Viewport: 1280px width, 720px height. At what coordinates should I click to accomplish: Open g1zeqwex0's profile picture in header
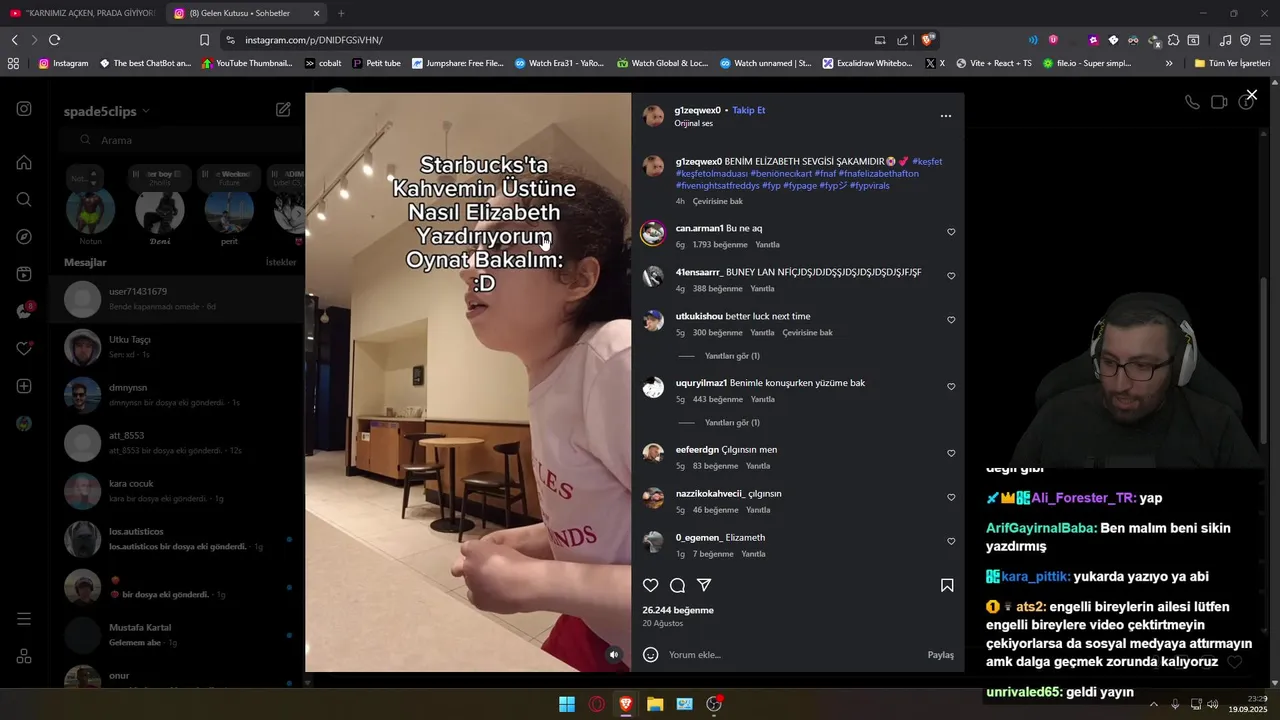(x=653, y=116)
